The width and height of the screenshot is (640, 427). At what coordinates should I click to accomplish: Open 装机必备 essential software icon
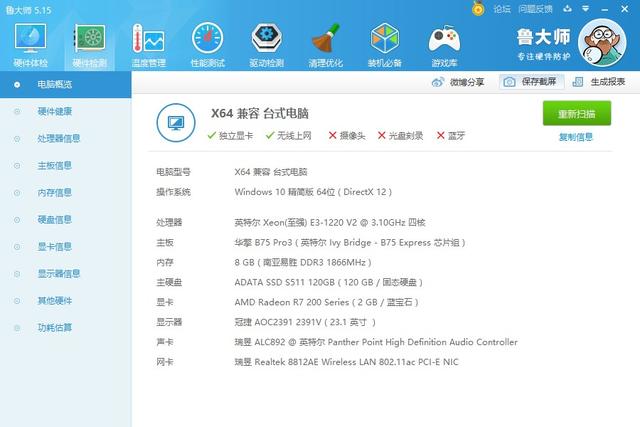pos(384,44)
